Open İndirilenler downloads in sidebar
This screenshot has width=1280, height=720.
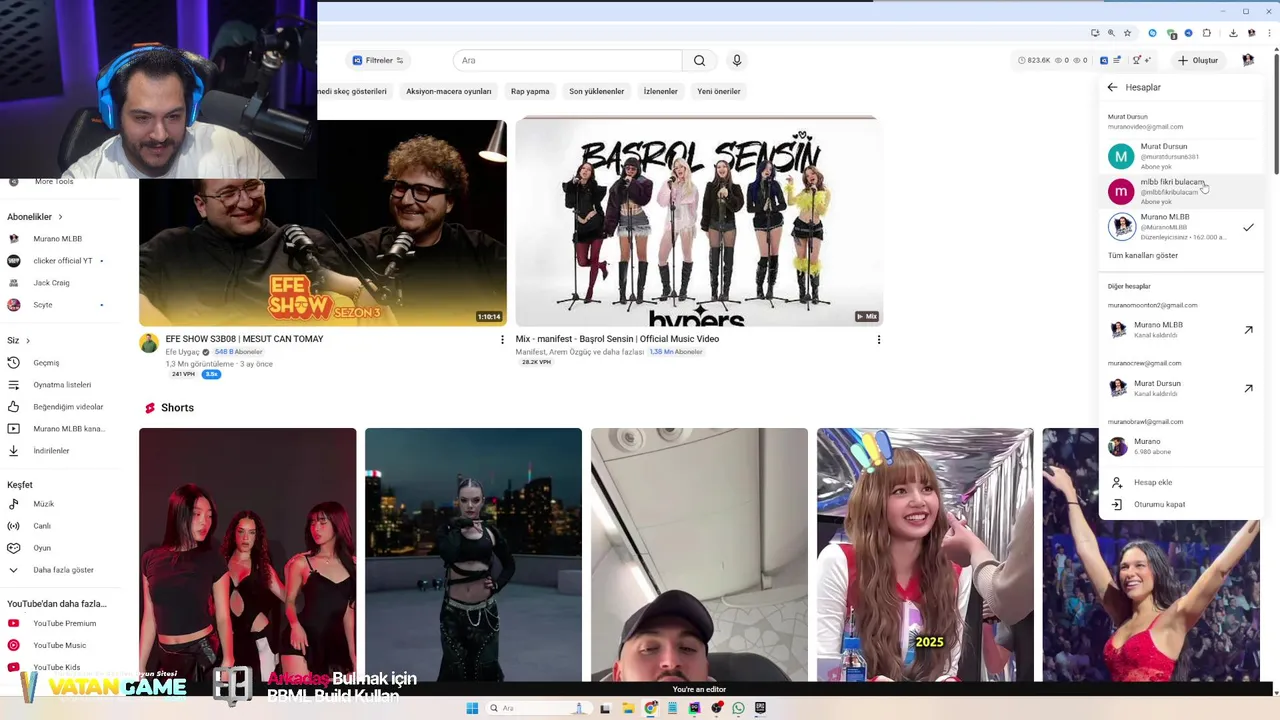pos(51,451)
